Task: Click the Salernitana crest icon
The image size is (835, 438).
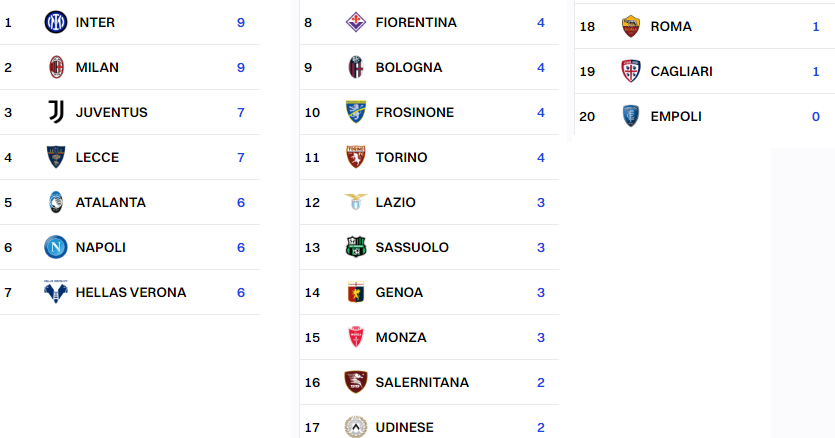Action: [x=356, y=382]
